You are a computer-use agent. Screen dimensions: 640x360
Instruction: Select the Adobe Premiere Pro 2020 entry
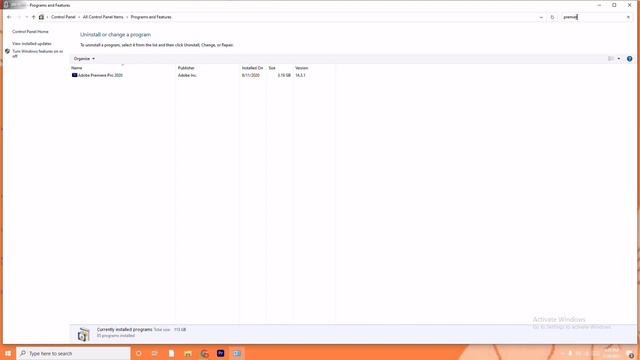point(100,75)
